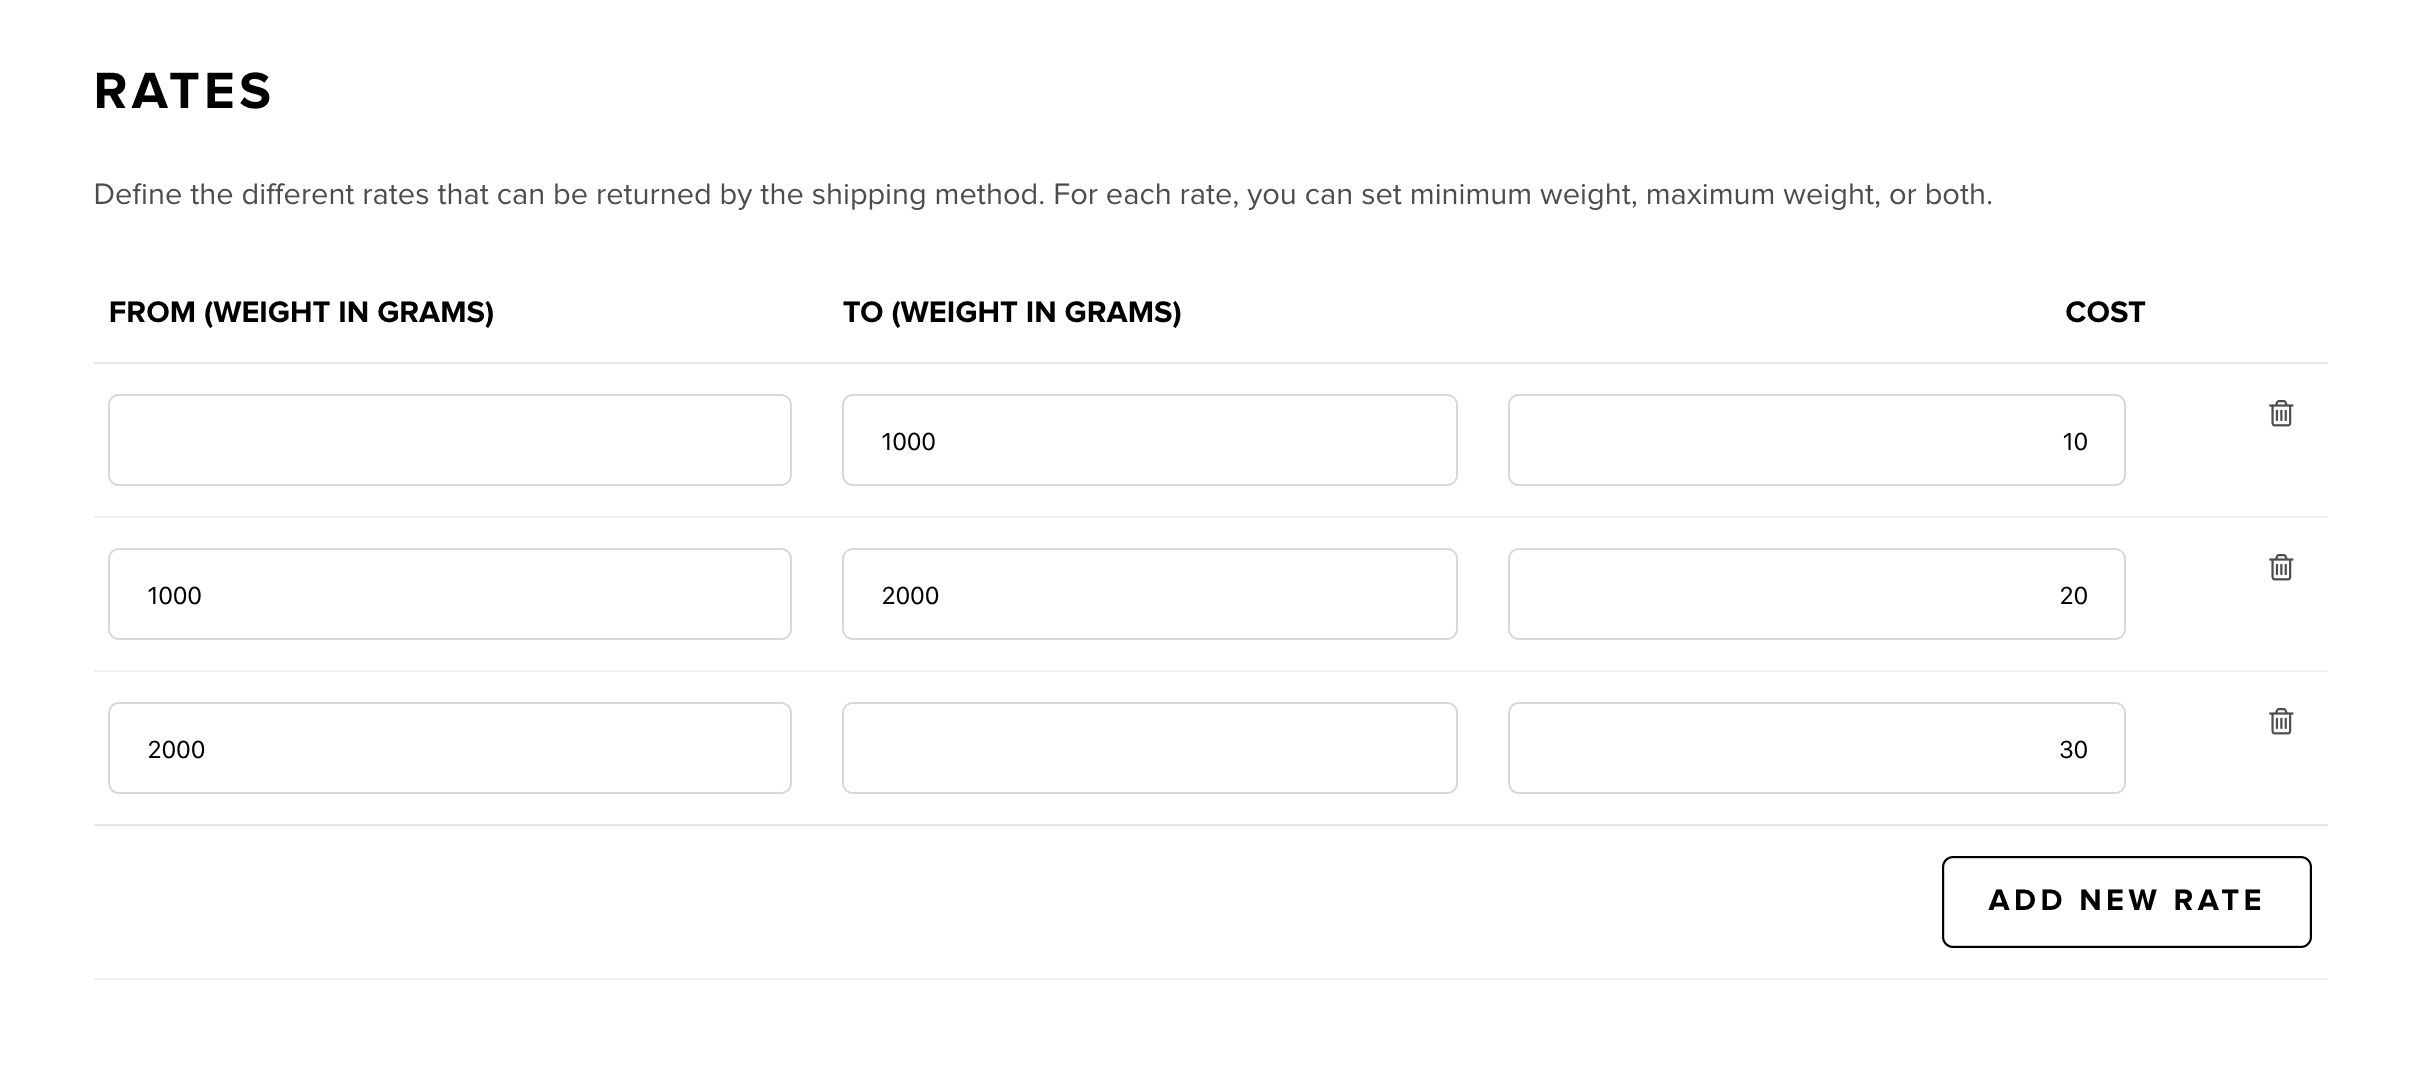Delete the rate costing 10
2422x1066 pixels.
[2280, 413]
